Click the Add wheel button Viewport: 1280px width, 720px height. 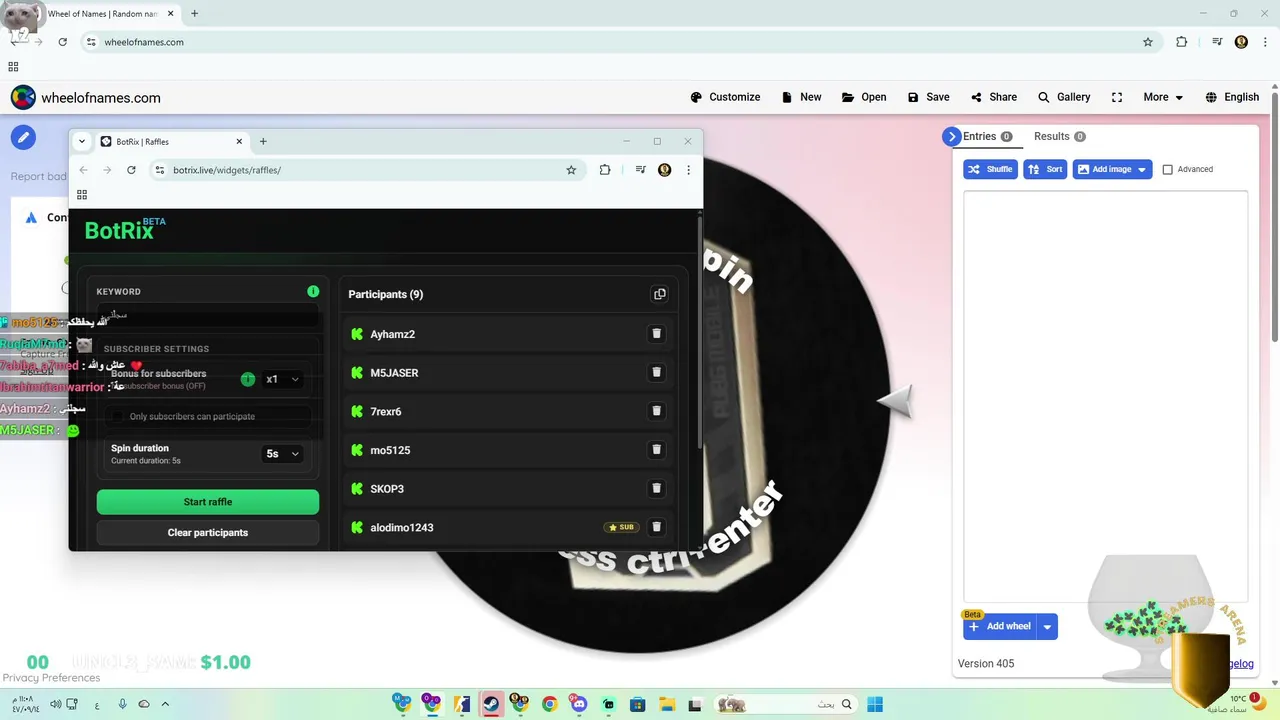pos(1000,626)
